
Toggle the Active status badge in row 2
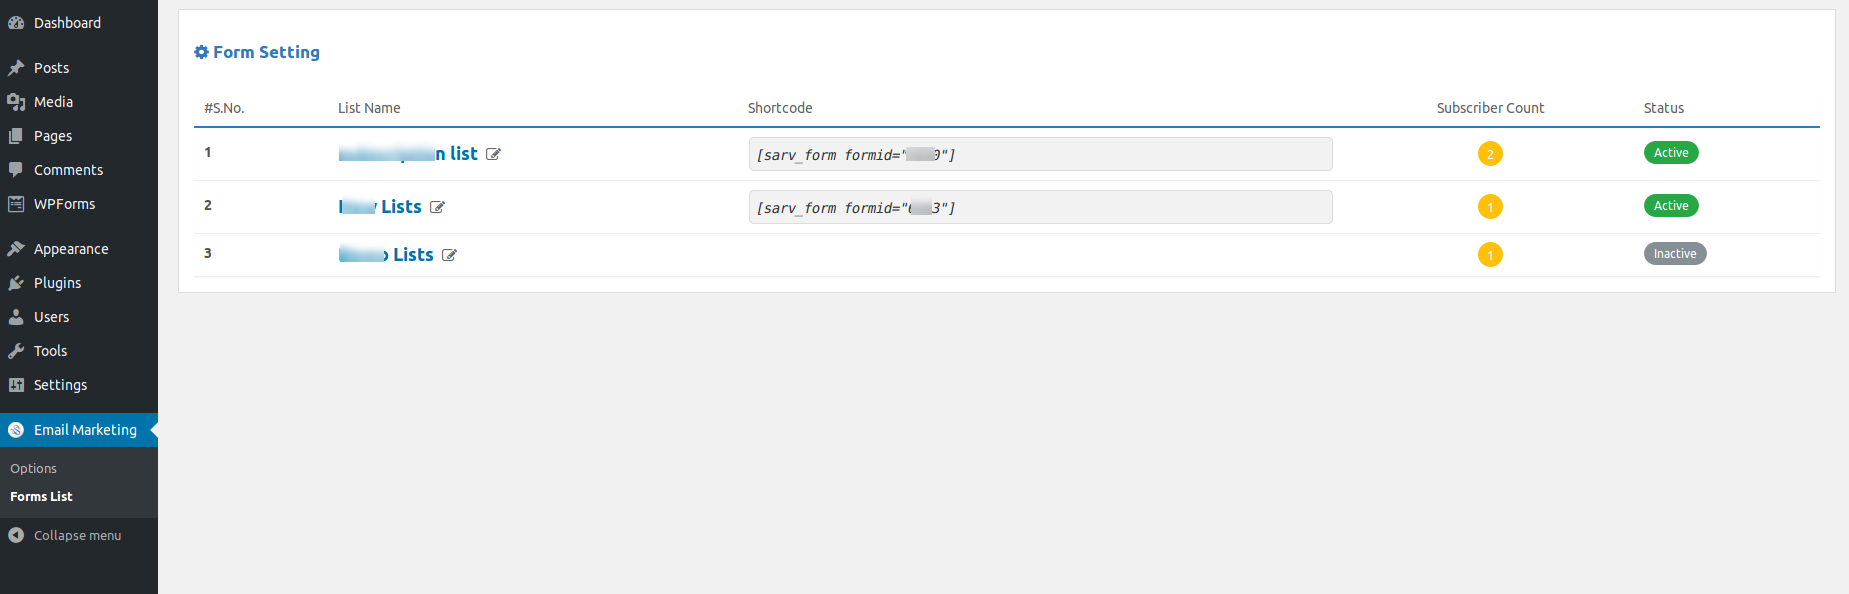coord(1671,206)
